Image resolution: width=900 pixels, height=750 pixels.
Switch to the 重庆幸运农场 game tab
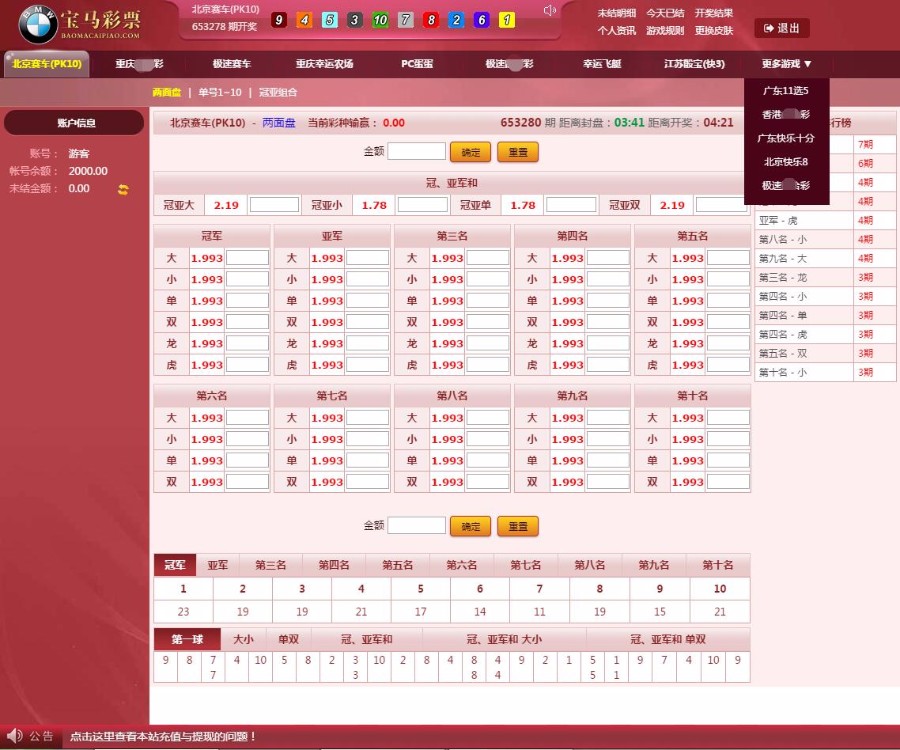pyautogui.click(x=324, y=64)
